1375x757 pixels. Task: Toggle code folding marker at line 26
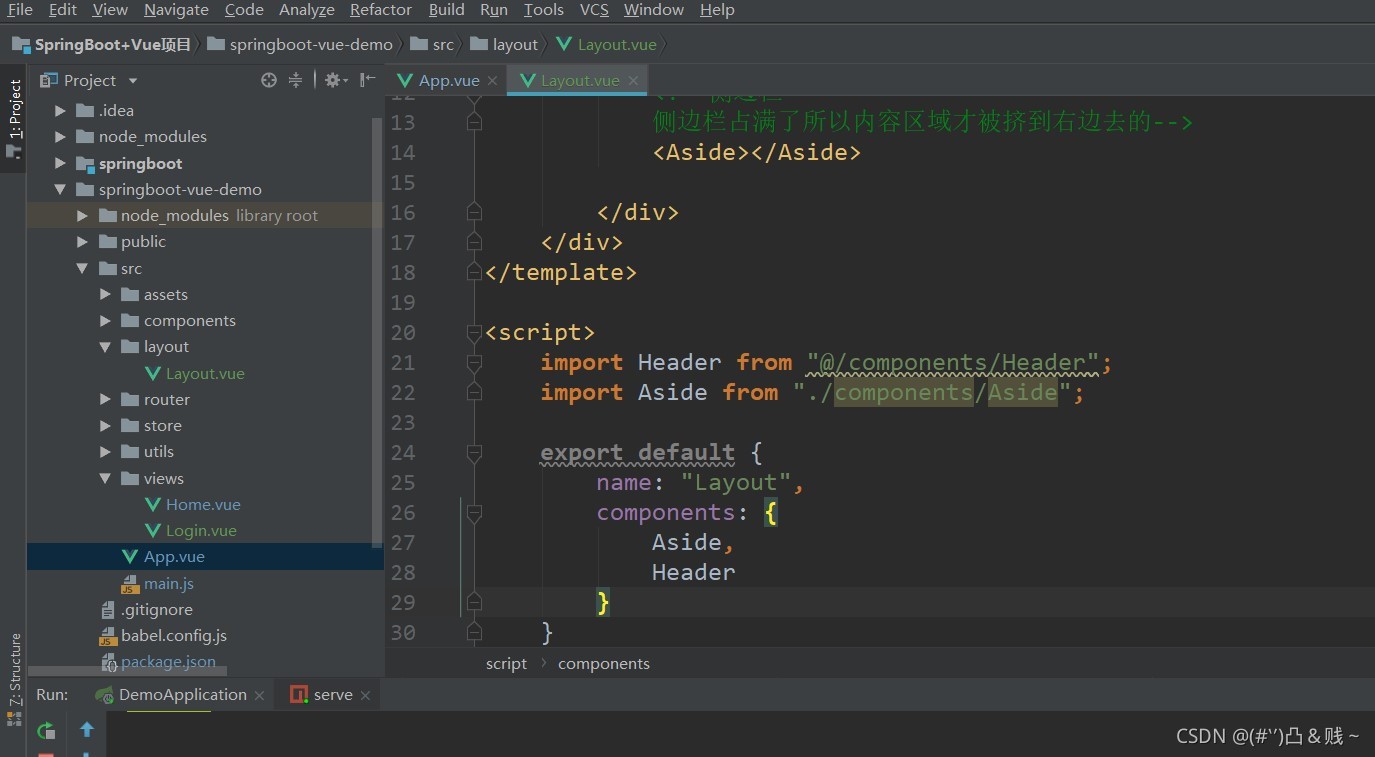click(474, 513)
